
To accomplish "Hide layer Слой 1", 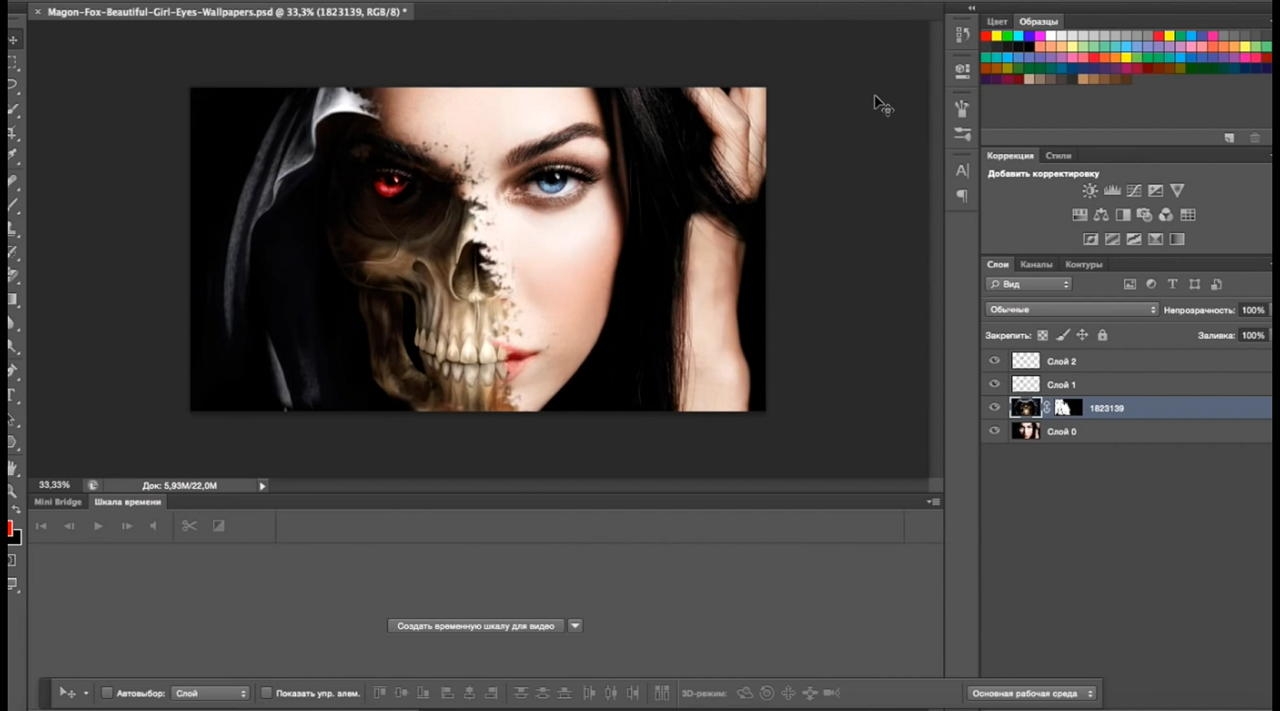I will click(x=994, y=384).
